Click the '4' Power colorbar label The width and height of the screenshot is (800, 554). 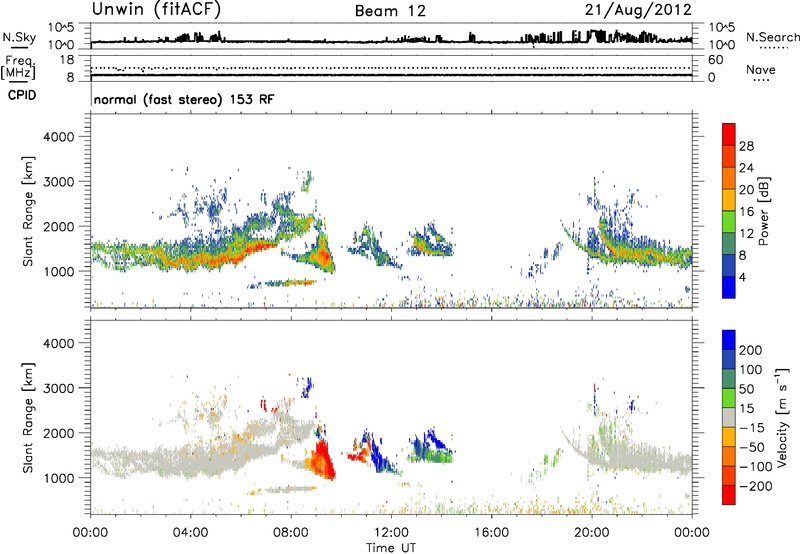pos(742,277)
